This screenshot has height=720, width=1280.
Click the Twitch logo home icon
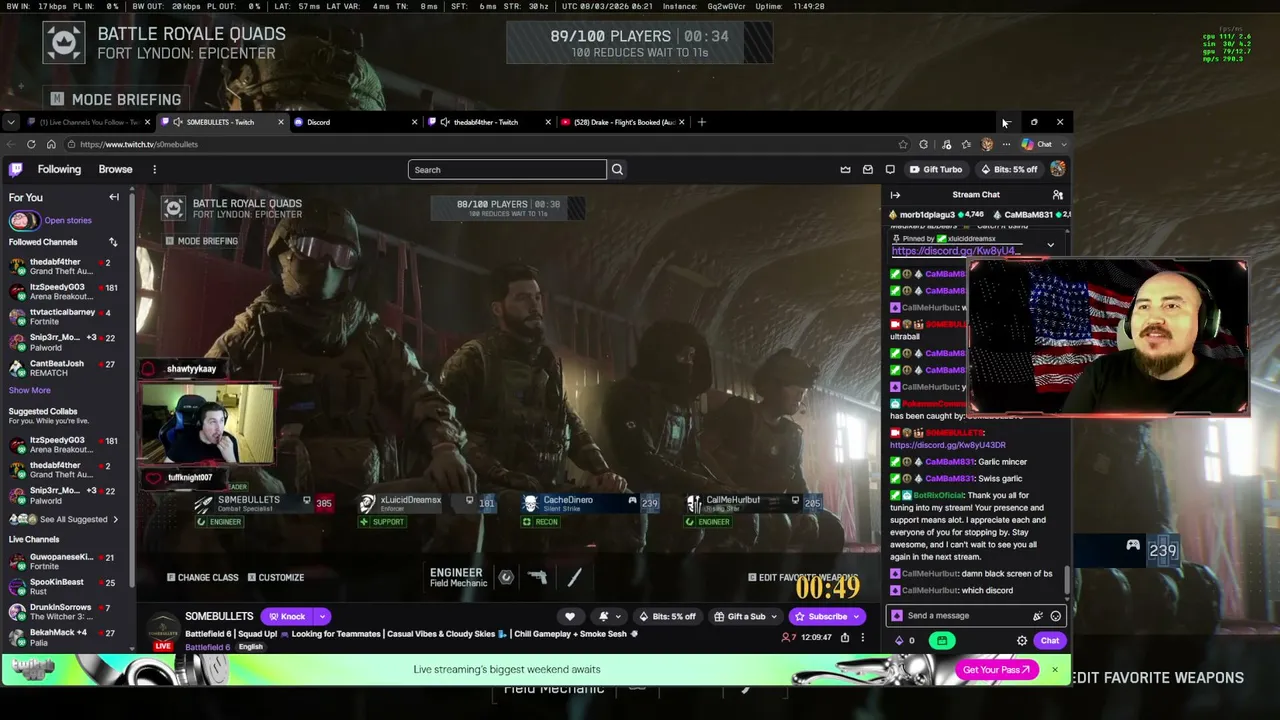pyautogui.click(x=17, y=169)
